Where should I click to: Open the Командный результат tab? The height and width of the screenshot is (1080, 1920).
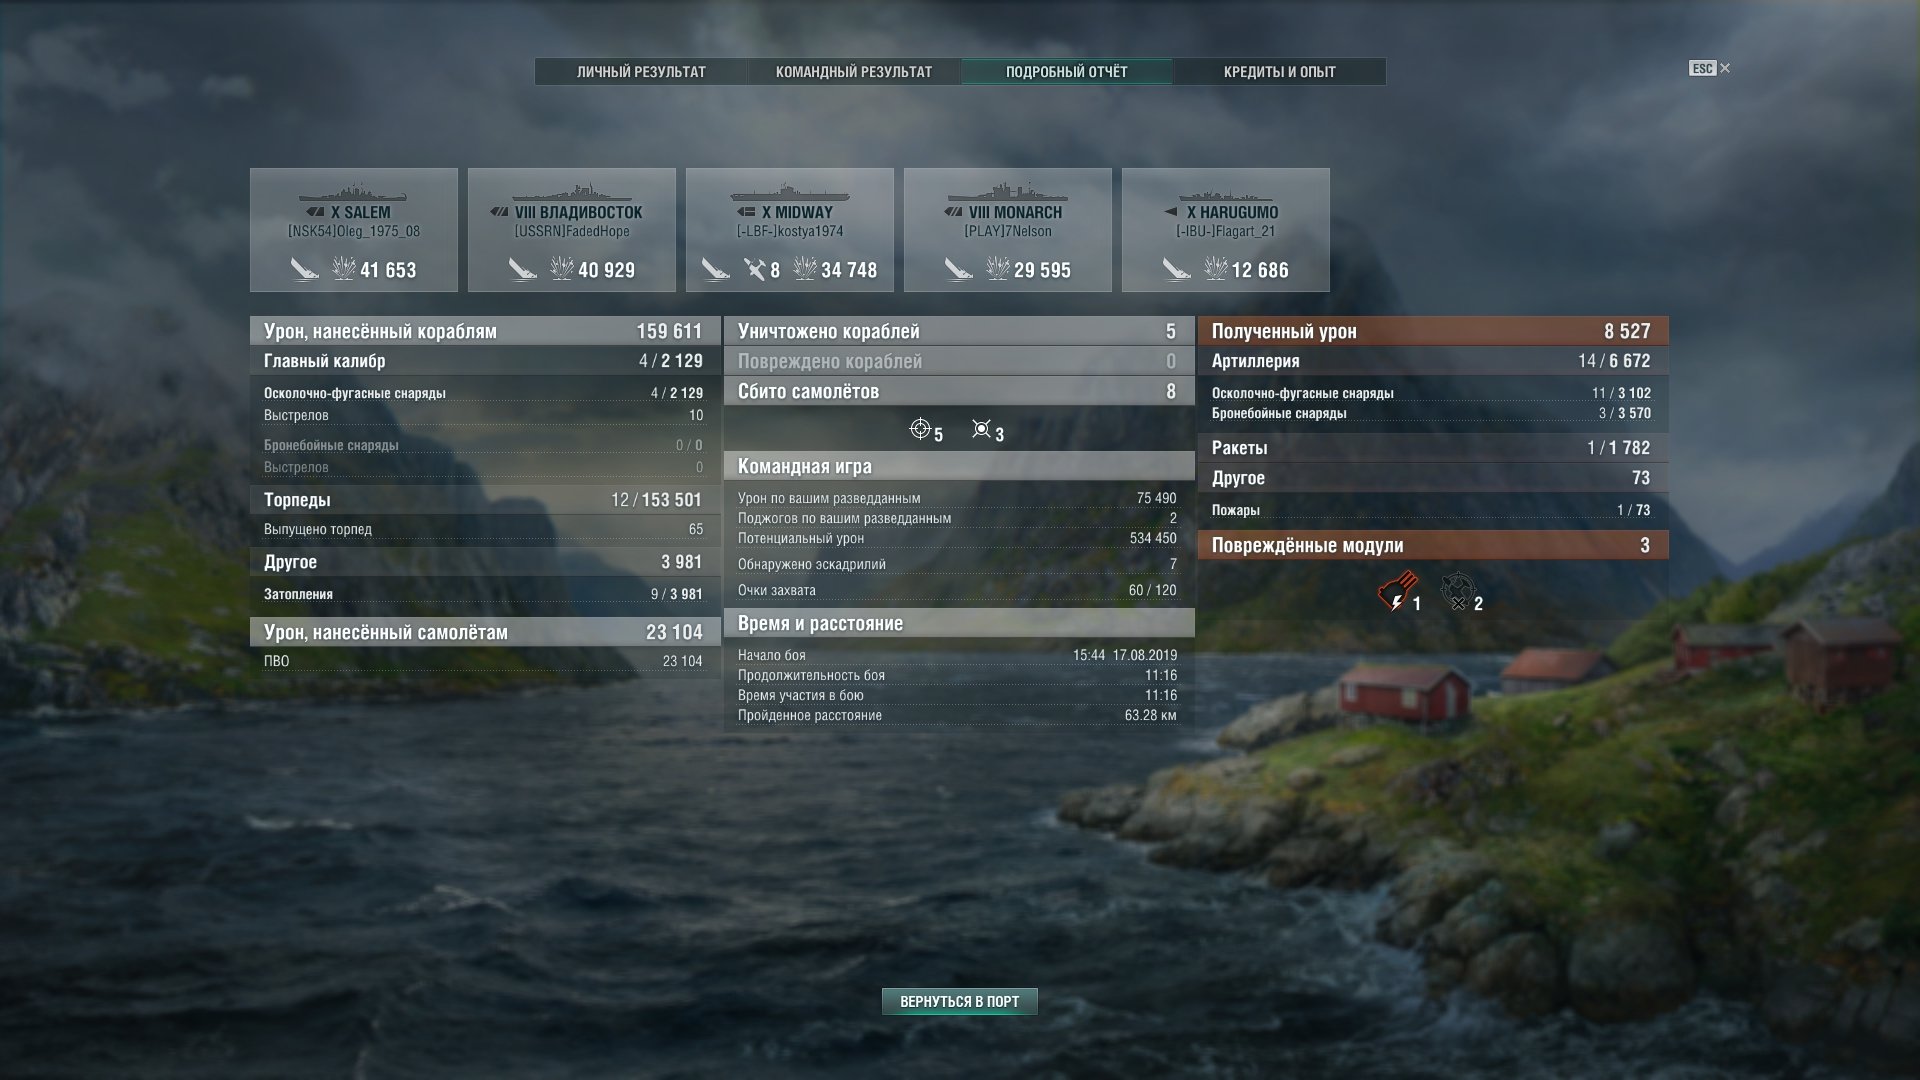[x=854, y=72]
